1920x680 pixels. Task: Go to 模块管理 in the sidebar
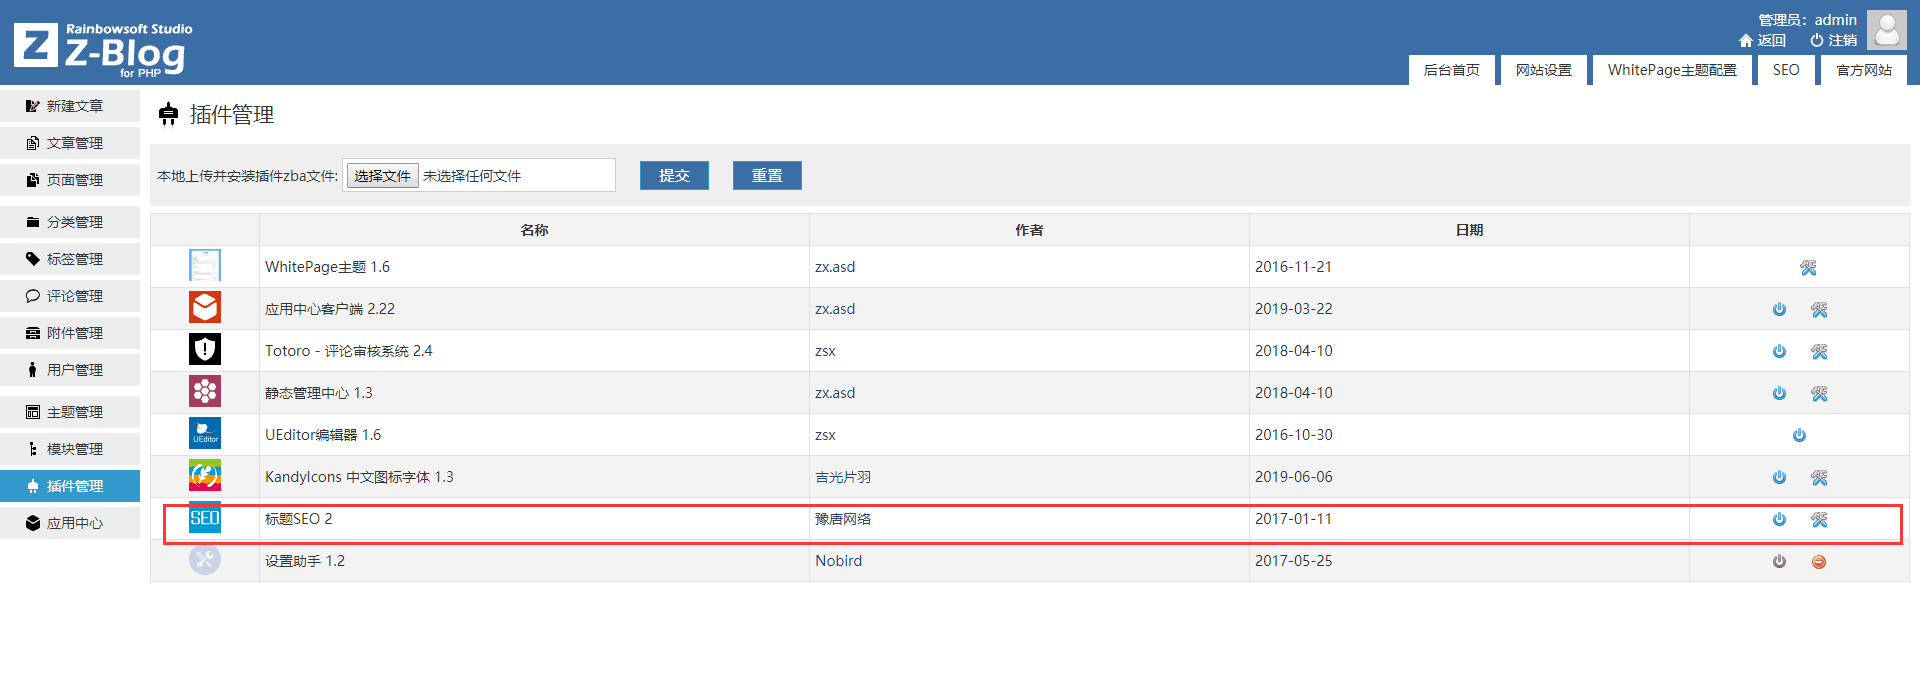(70, 449)
